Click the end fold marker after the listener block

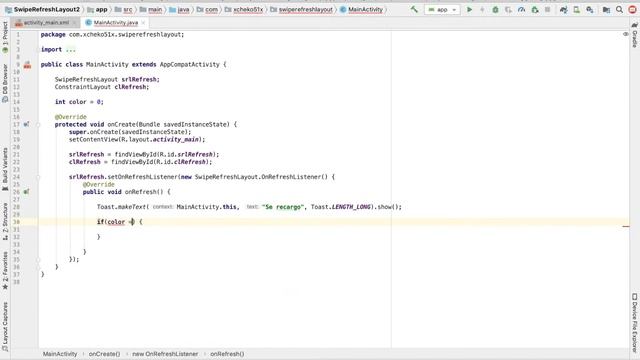38,260
